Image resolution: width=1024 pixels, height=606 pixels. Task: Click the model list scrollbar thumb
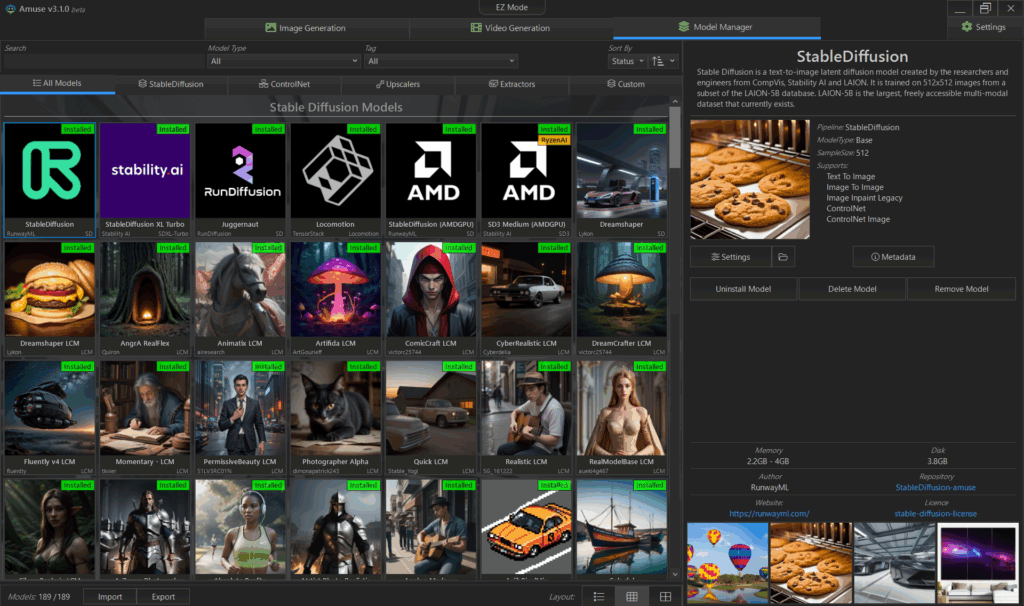pos(675,137)
